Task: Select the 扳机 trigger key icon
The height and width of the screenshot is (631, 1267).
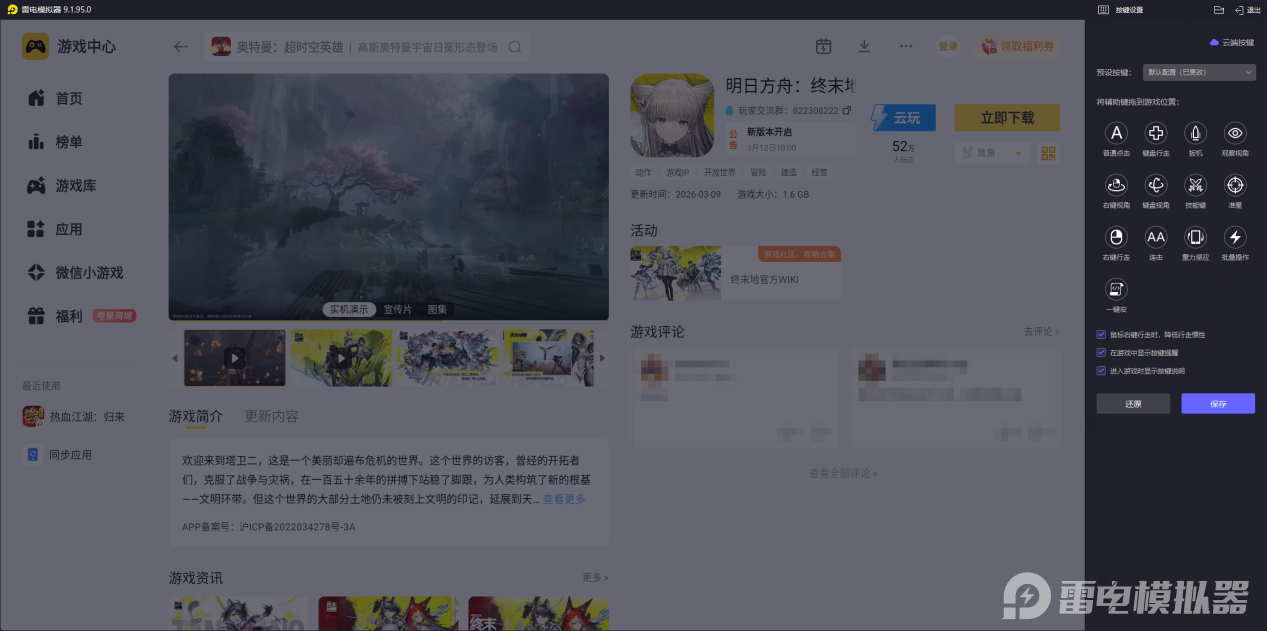Action: tap(1196, 133)
